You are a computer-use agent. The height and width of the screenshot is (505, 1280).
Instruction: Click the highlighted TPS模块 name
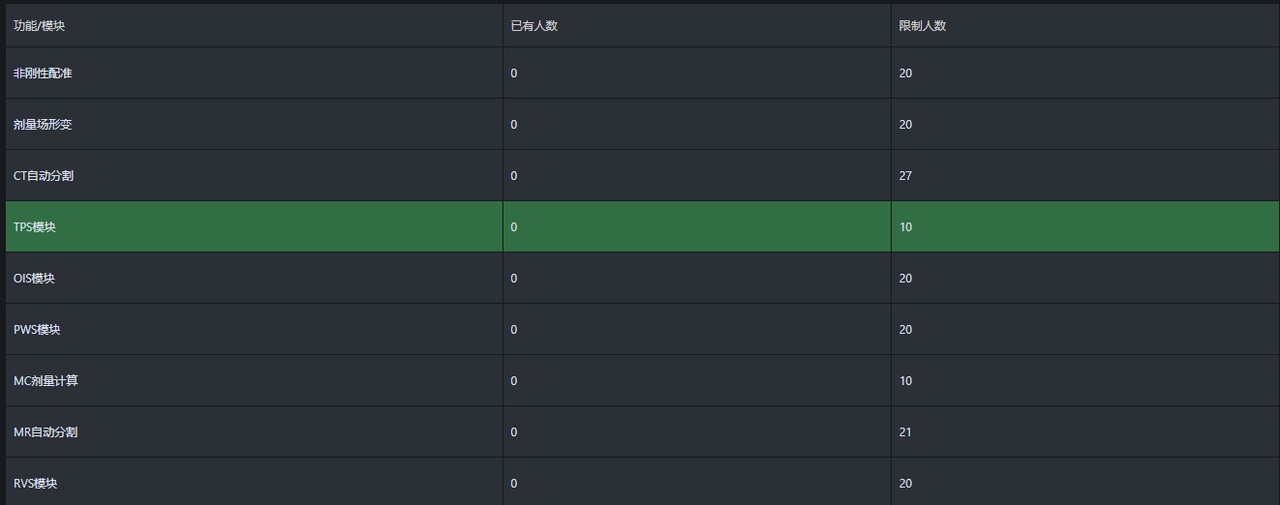pos(34,227)
